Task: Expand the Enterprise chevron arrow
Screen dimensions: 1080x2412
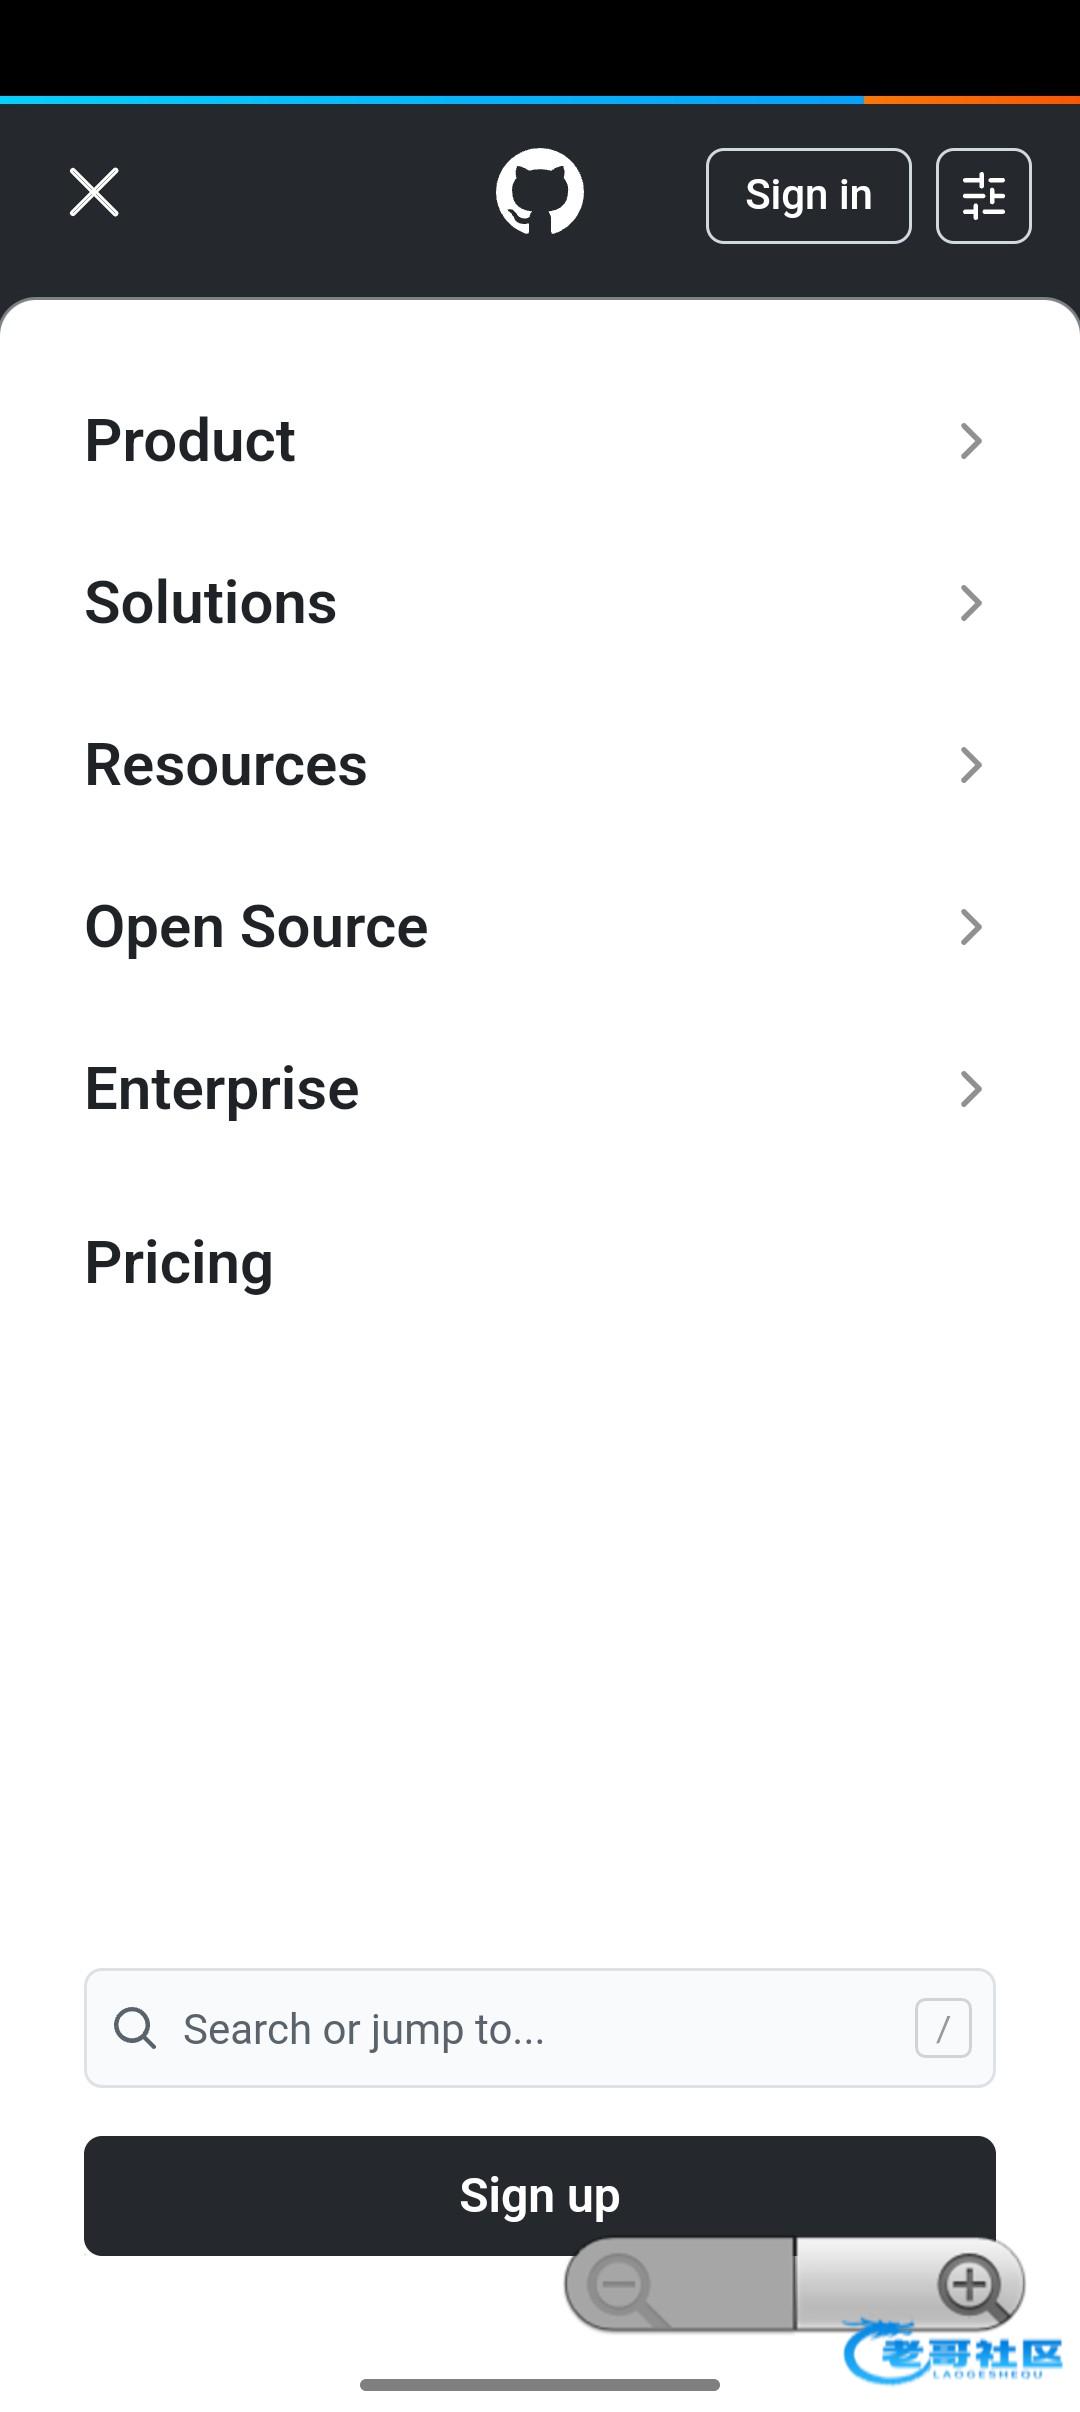Action: tap(970, 1089)
